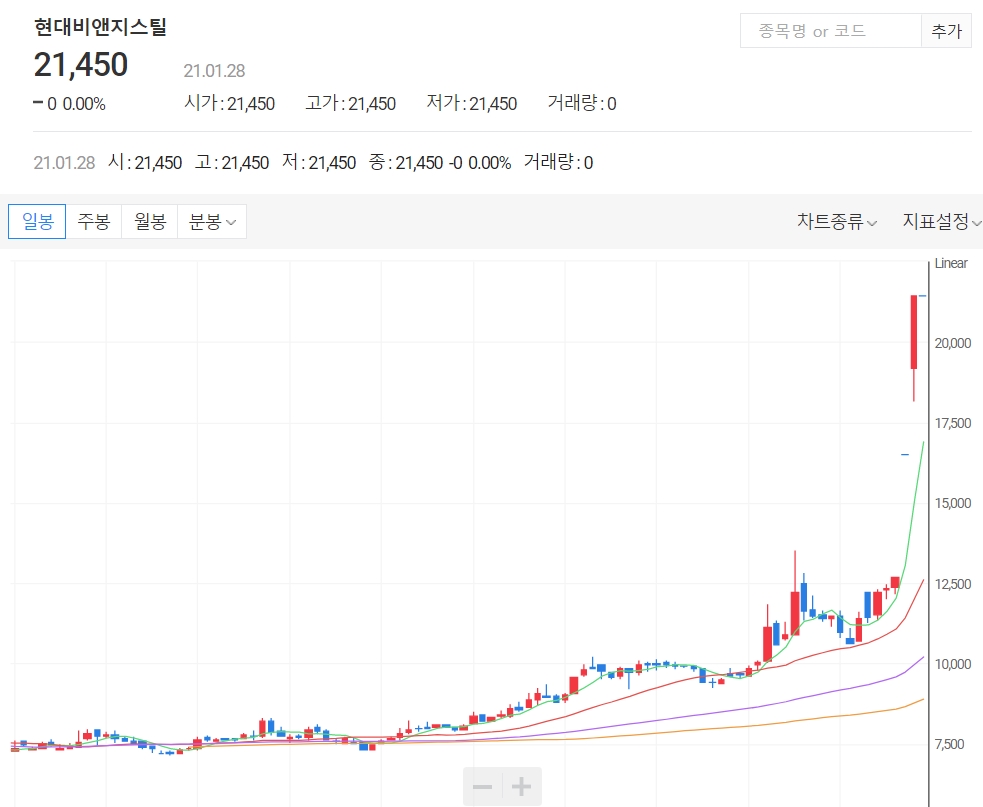Open the 차트종류 chart type dropdown
Image resolution: width=983 pixels, height=807 pixels.
(x=837, y=221)
